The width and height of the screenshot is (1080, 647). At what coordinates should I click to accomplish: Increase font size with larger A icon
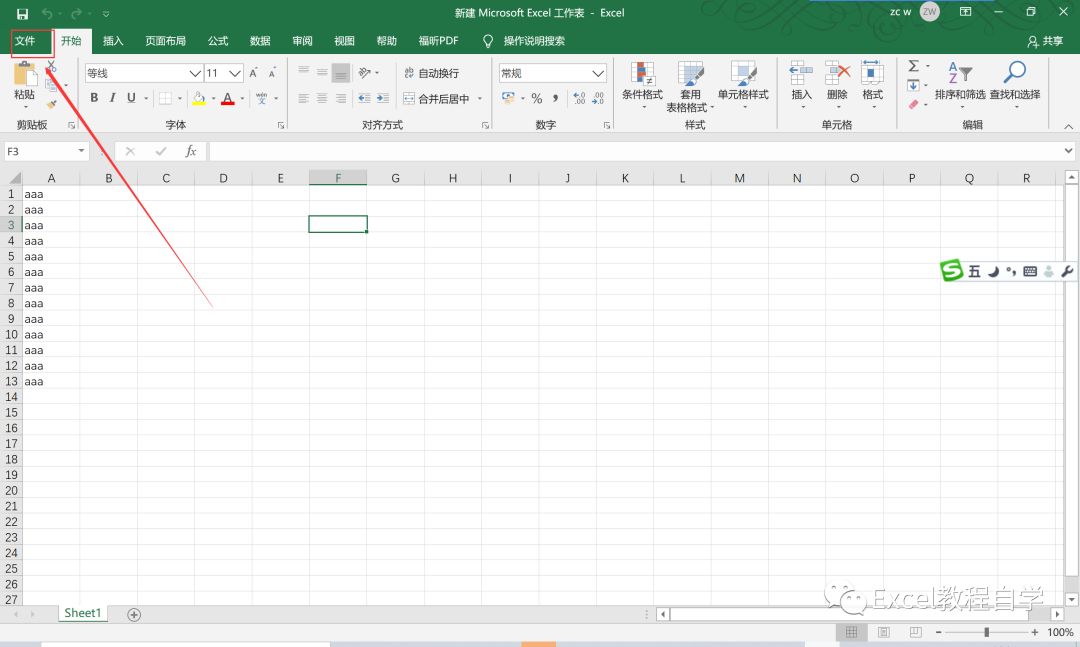(x=253, y=73)
